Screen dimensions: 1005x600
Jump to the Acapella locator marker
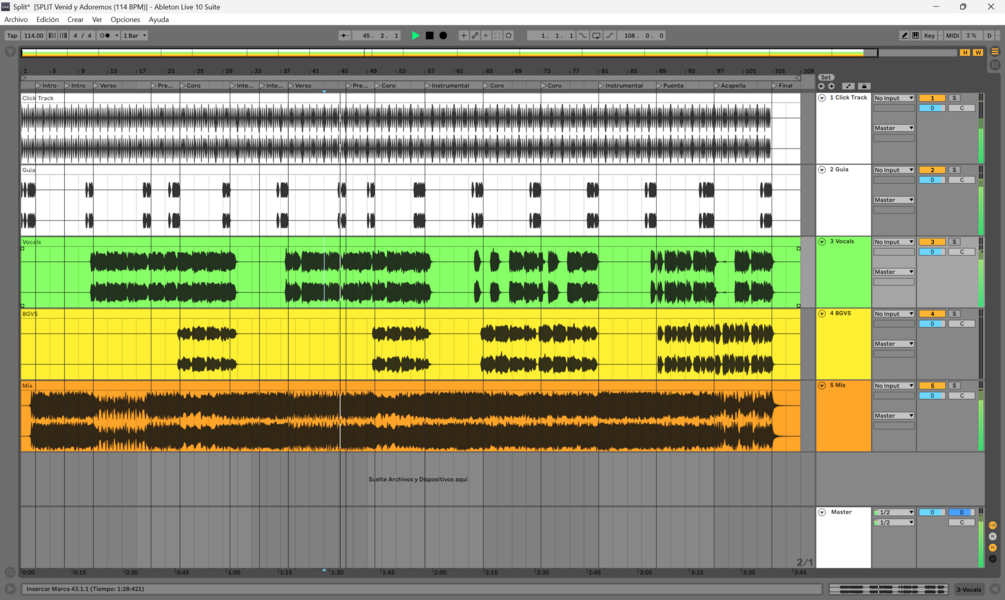click(x=730, y=85)
